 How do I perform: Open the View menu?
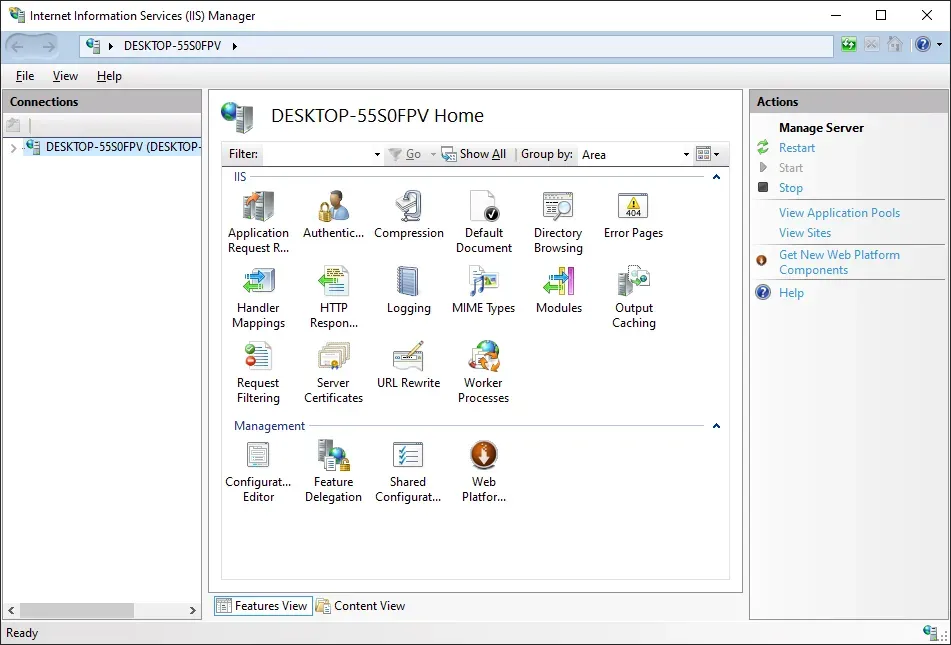point(65,76)
